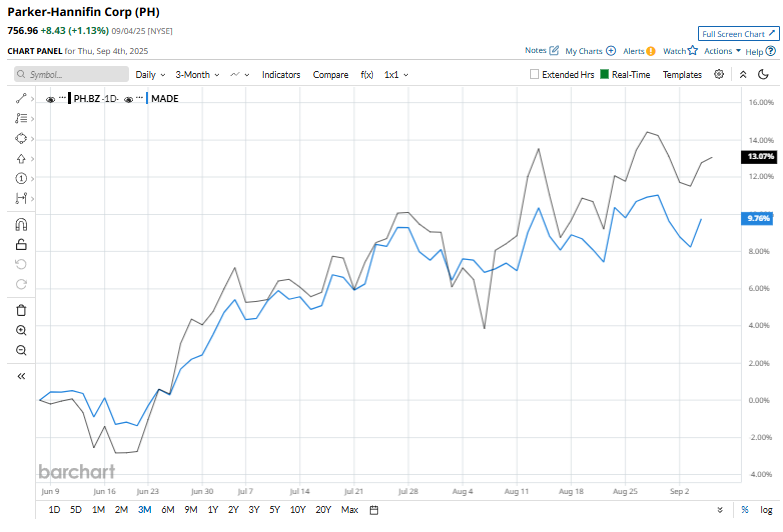Open the f(x) expressions menu

pos(367,74)
